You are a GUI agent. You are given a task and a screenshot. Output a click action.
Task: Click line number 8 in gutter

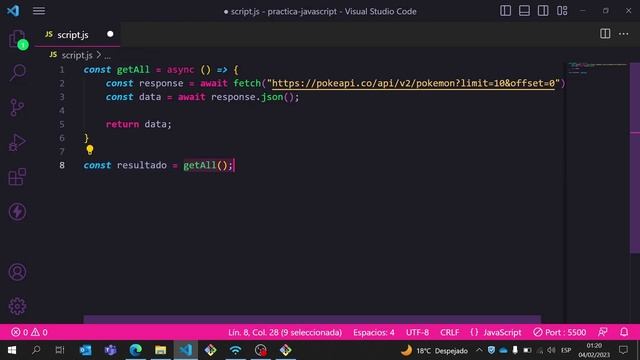tap(62, 165)
